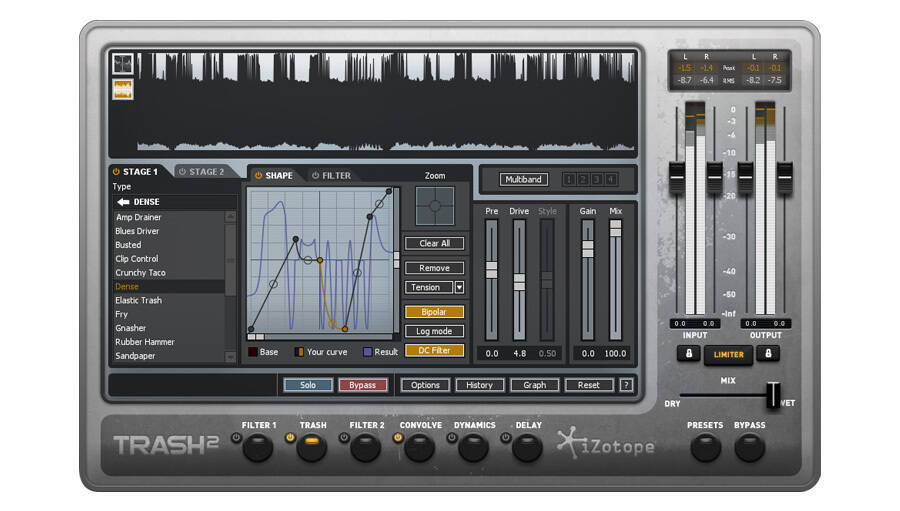900x511 pixels.
Task: Select the spectrum view icon above the waveform
Action: [122, 64]
